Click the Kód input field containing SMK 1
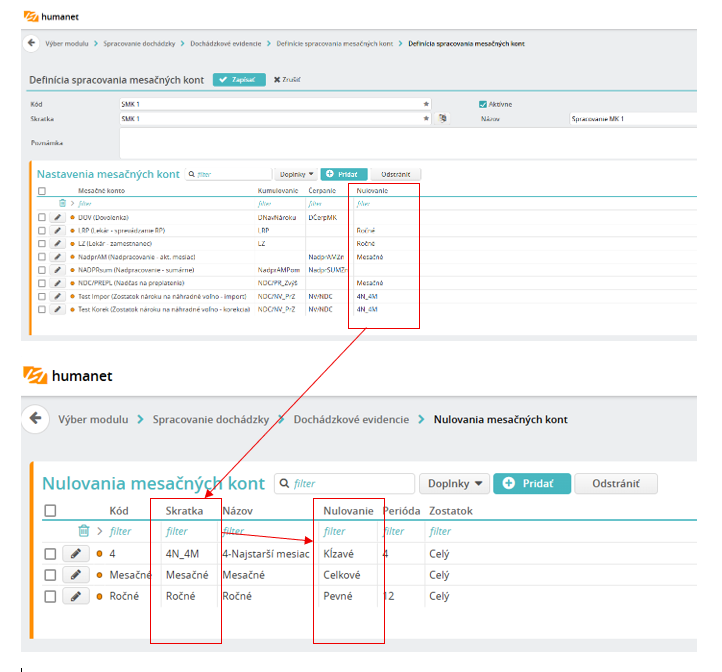 (275, 104)
